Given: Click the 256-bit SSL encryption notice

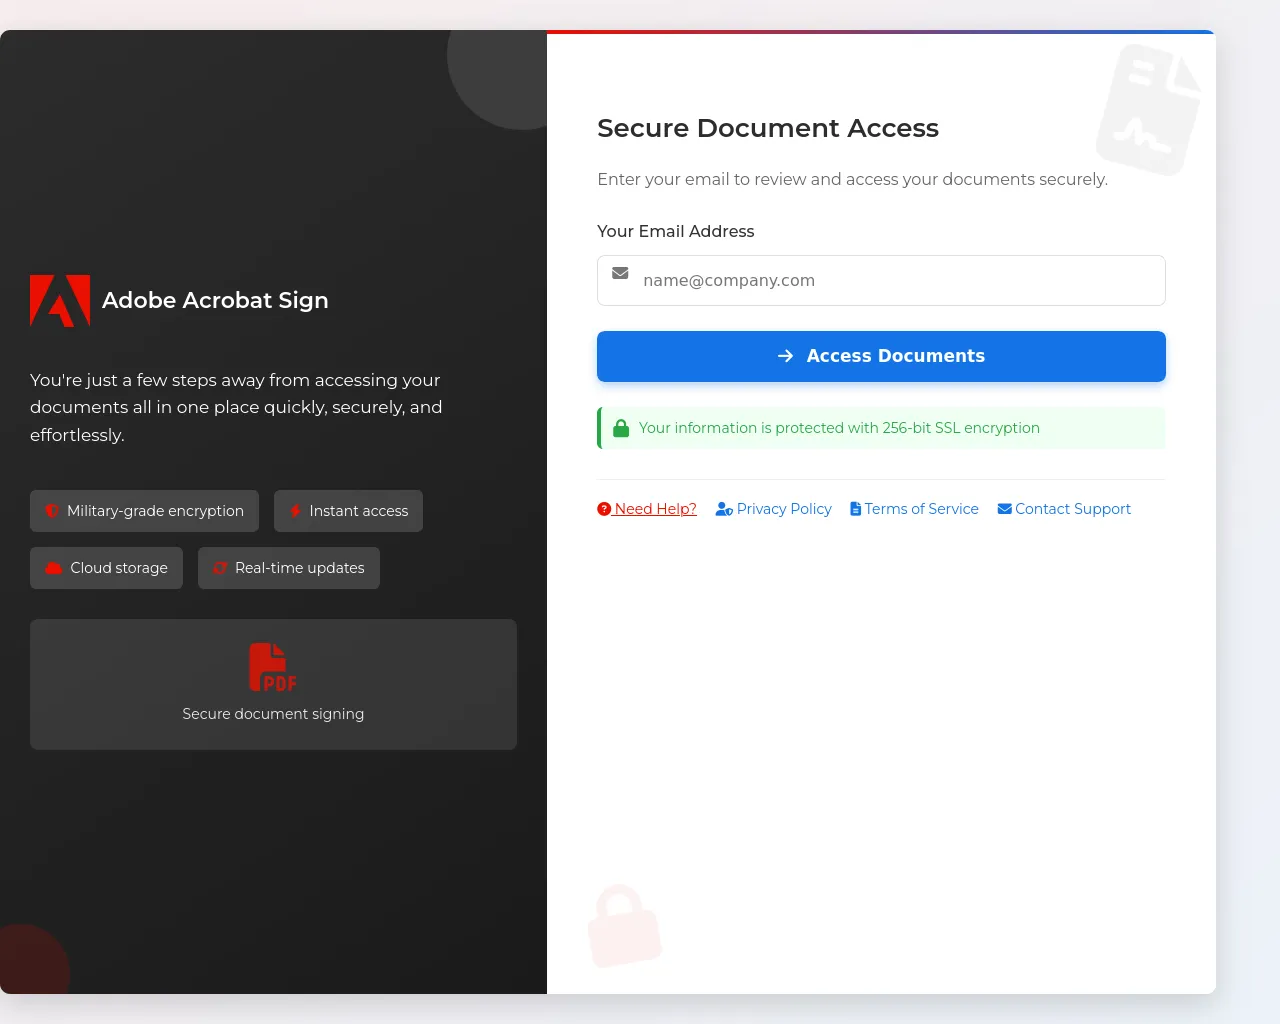Looking at the screenshot, I should click(881, 428).
